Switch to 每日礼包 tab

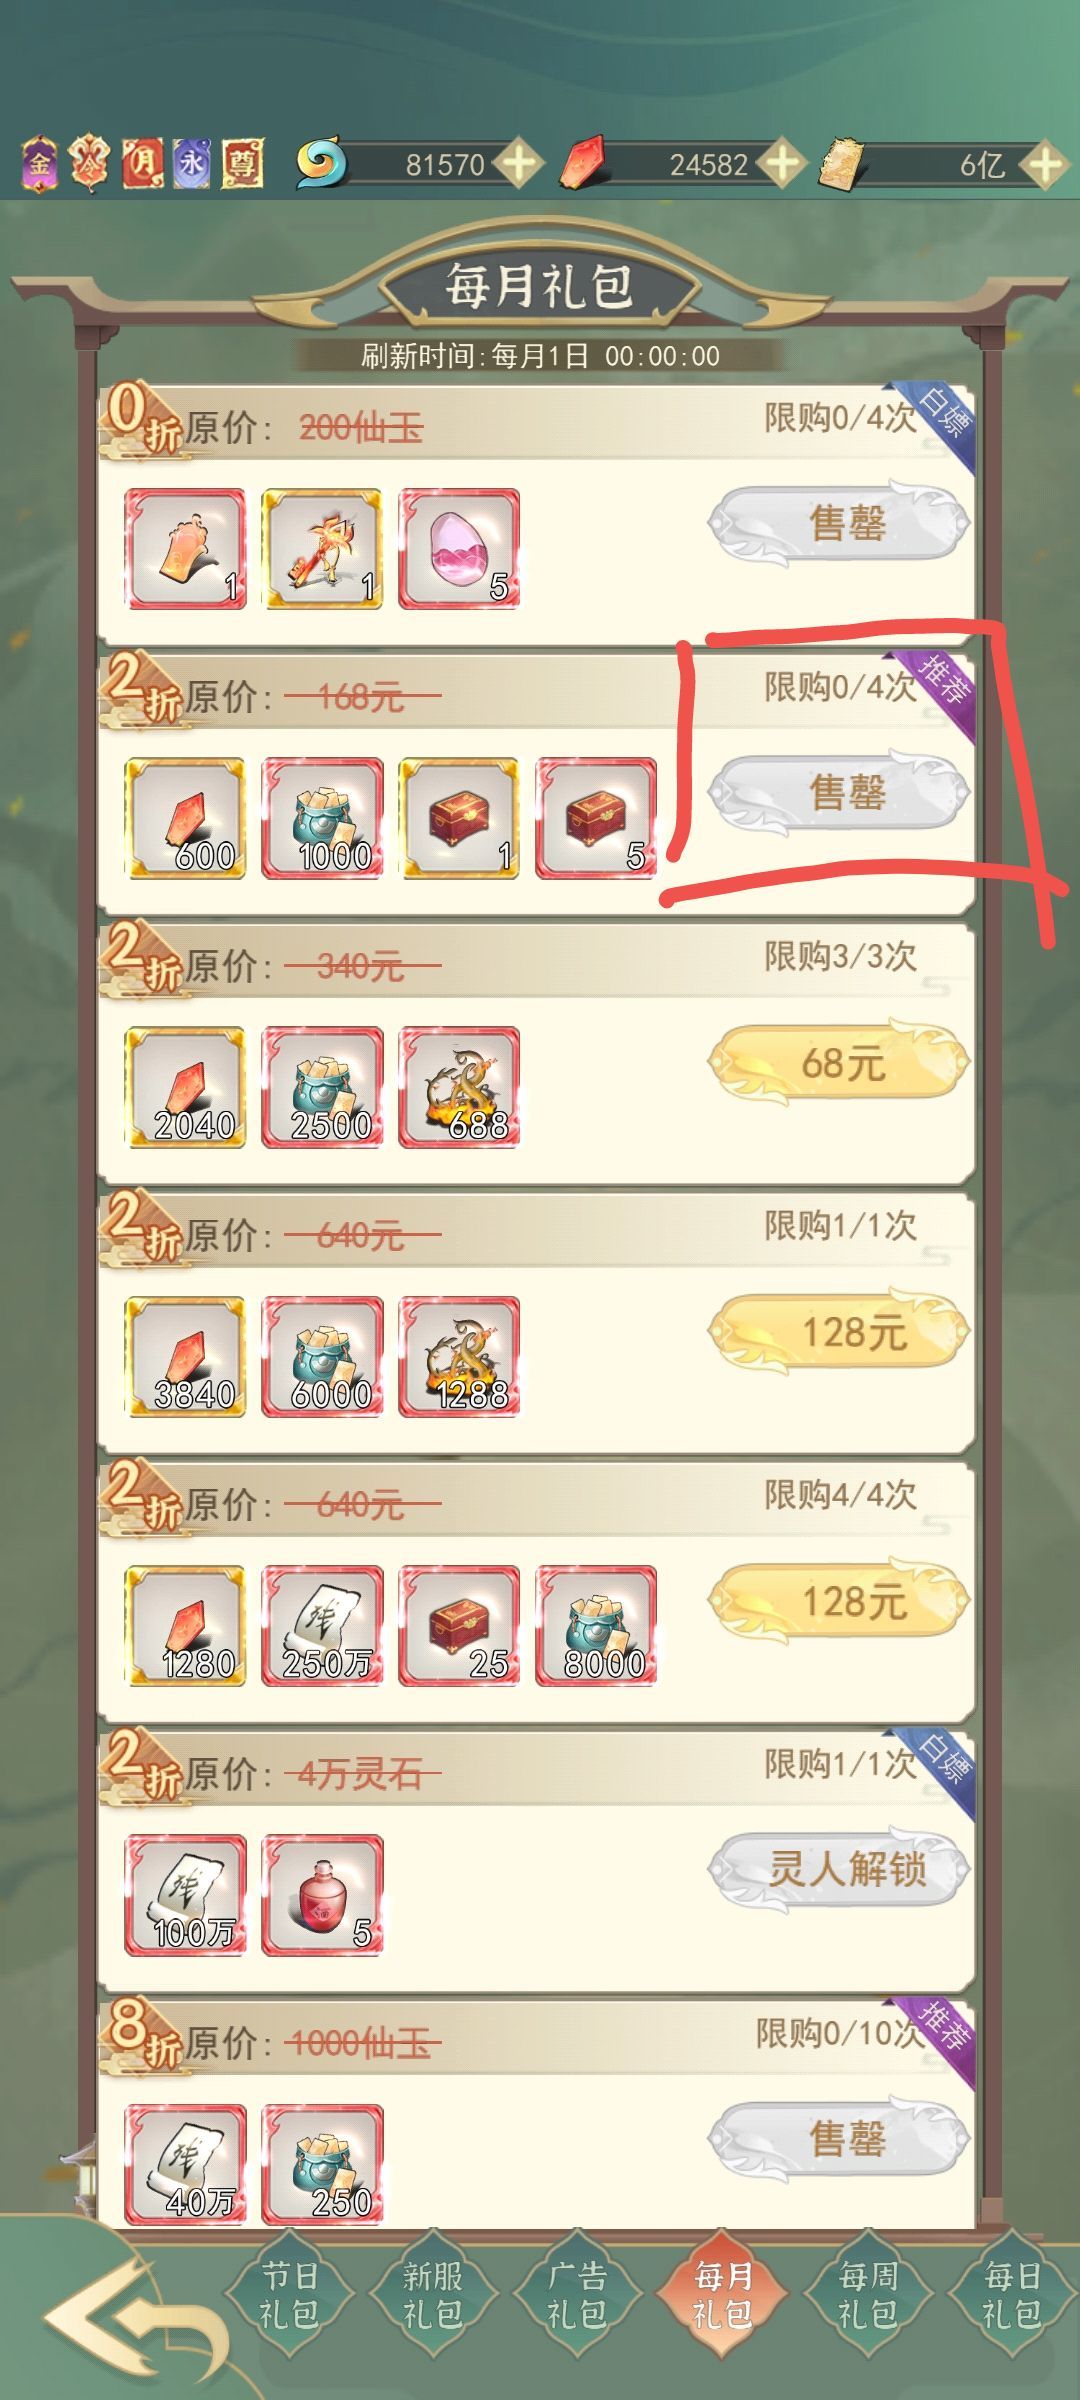(1011, 2295)
